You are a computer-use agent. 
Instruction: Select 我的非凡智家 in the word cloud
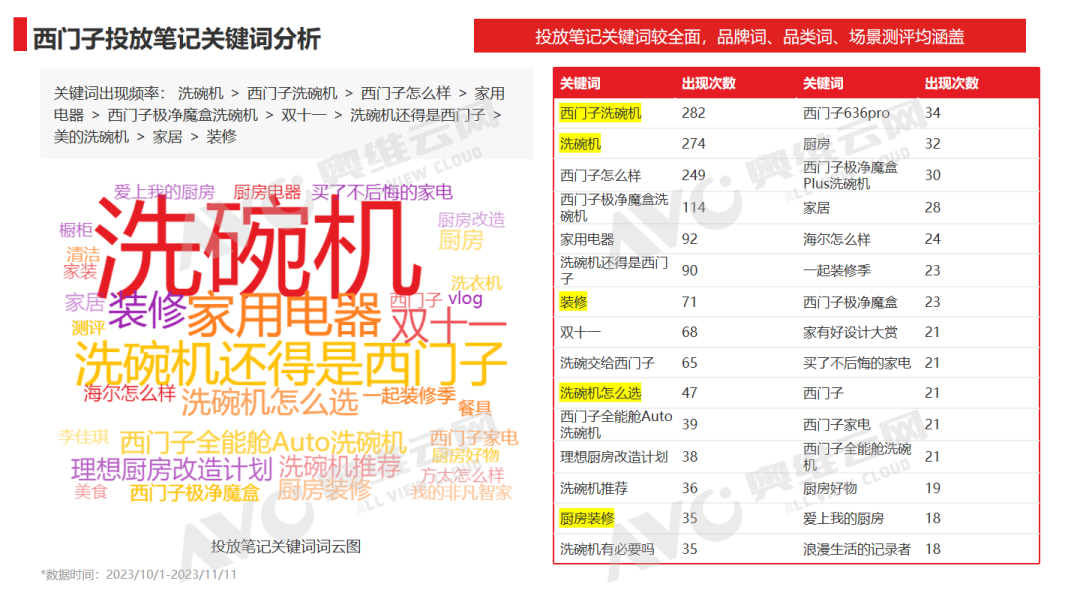click(461, 492)
